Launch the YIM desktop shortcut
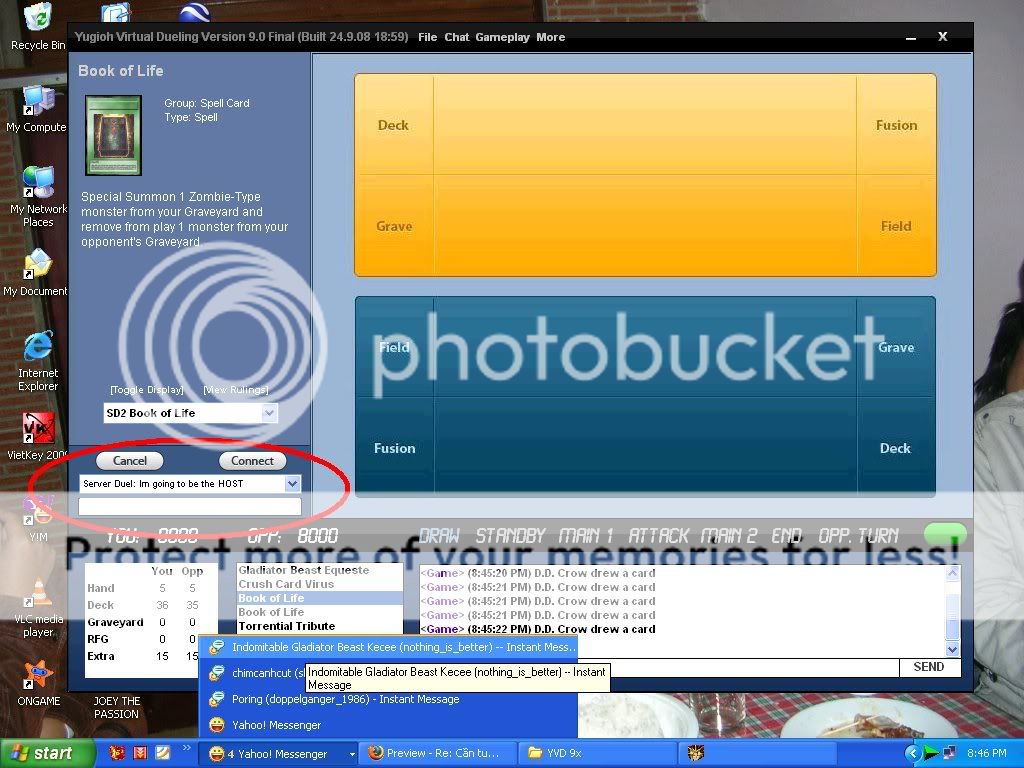 [38, 519]
